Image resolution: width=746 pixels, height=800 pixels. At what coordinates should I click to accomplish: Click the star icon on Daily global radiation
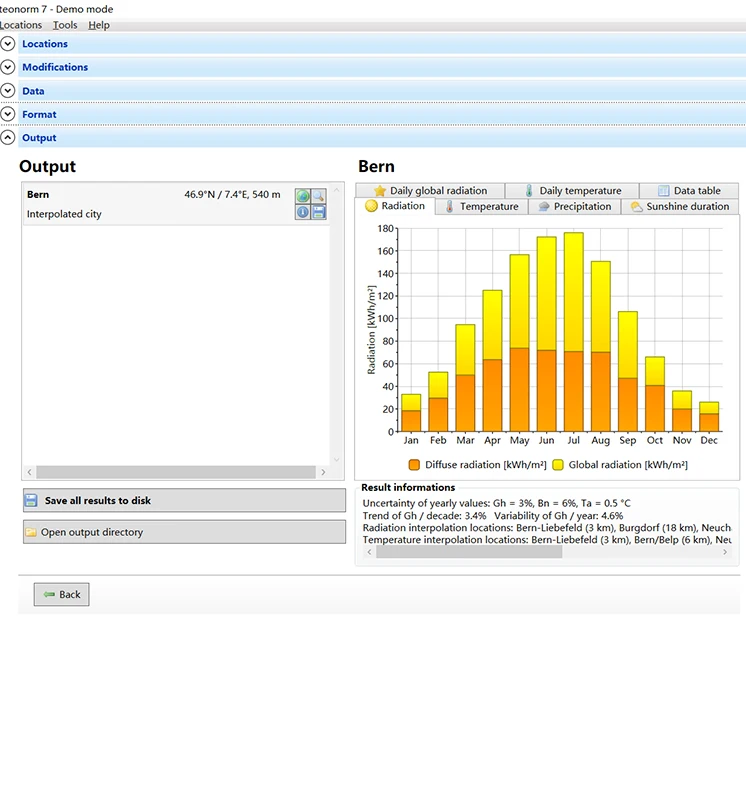[x=380, y=191]
